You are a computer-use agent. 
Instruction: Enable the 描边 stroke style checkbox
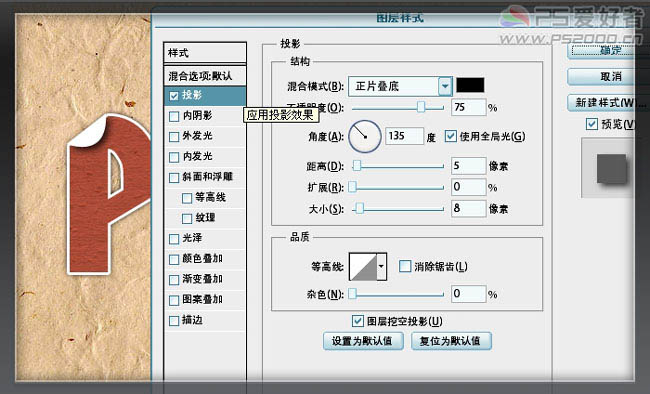point(174,321)
